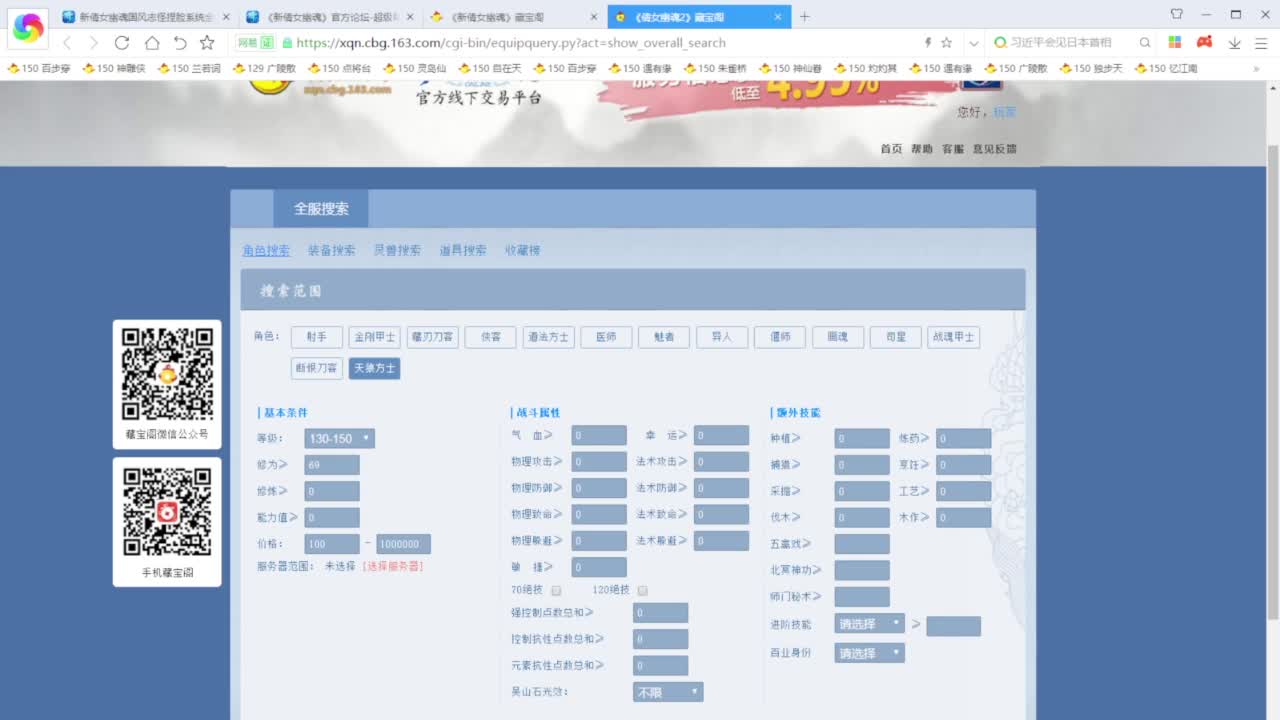Enable the 70绝技 checkbox
This screenshot has height=720, width=1280.
(556, 590)
